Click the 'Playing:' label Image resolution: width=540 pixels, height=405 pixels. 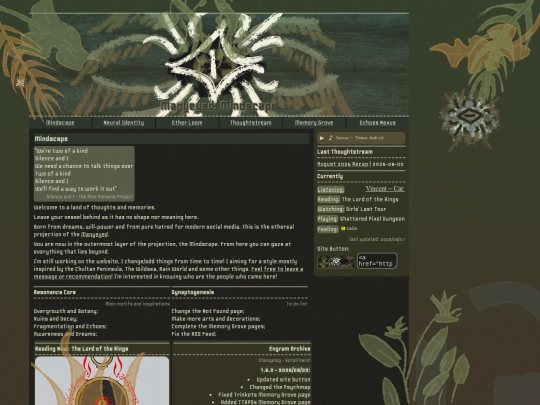click(328, 219)
